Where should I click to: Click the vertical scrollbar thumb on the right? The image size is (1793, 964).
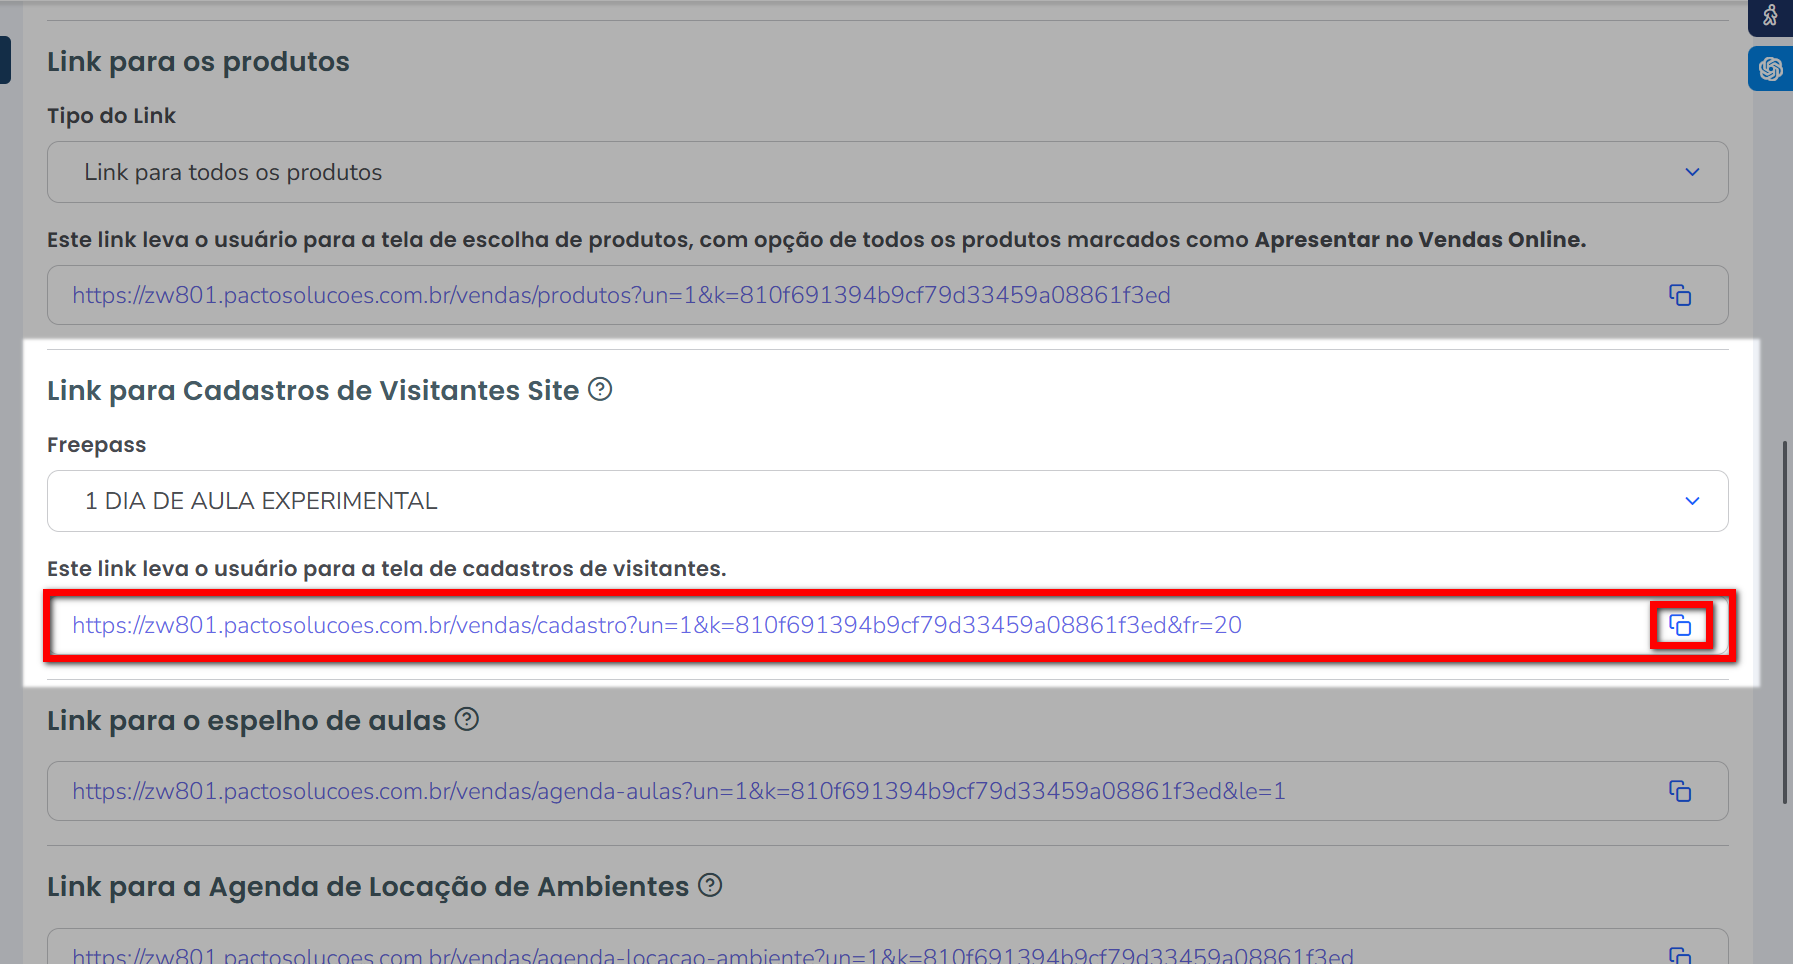pos(1786,620)
